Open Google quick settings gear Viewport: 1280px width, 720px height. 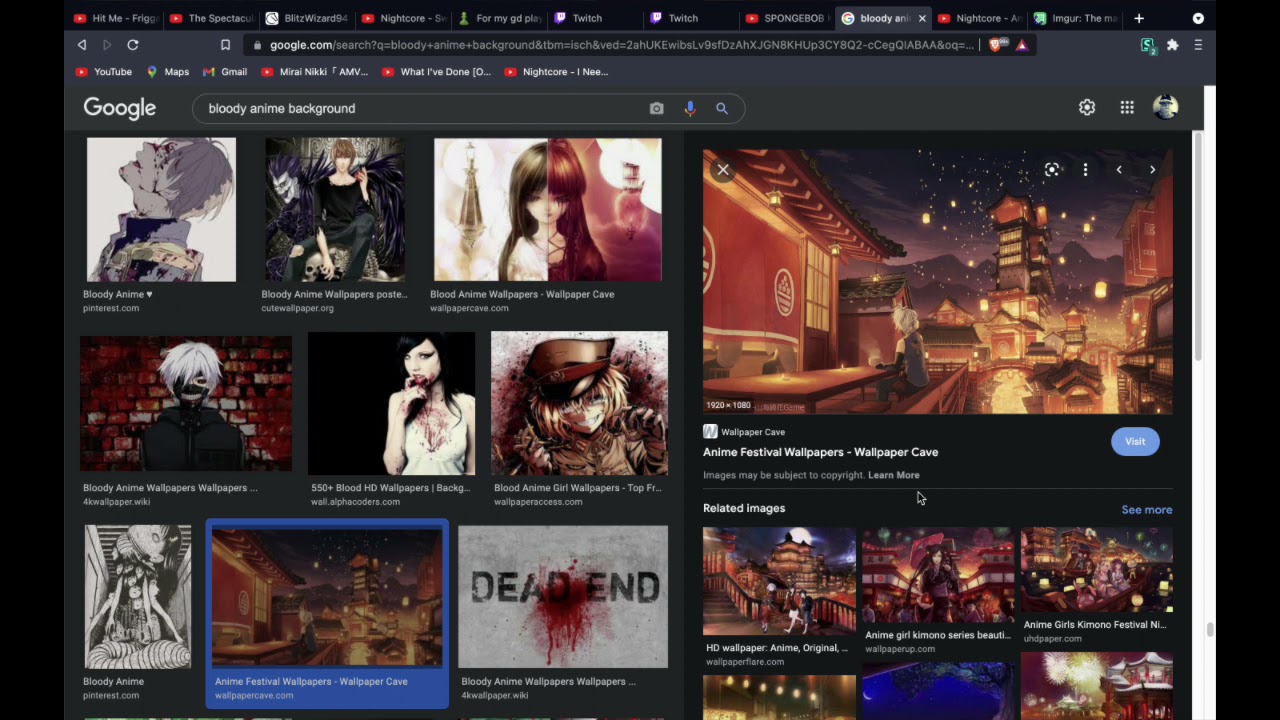(1087, 108)
